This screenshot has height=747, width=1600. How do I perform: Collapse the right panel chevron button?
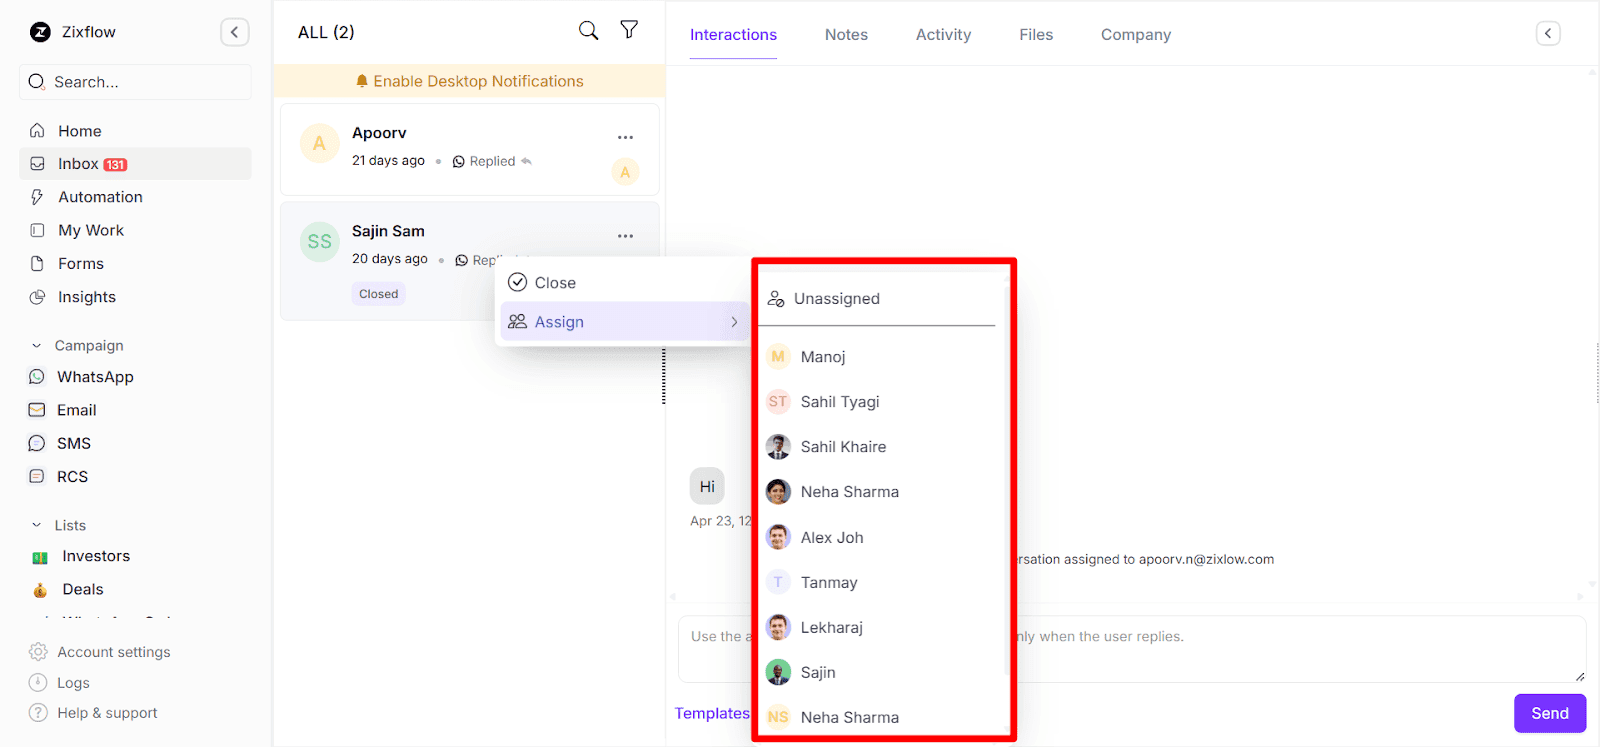tap(1548, 33)
